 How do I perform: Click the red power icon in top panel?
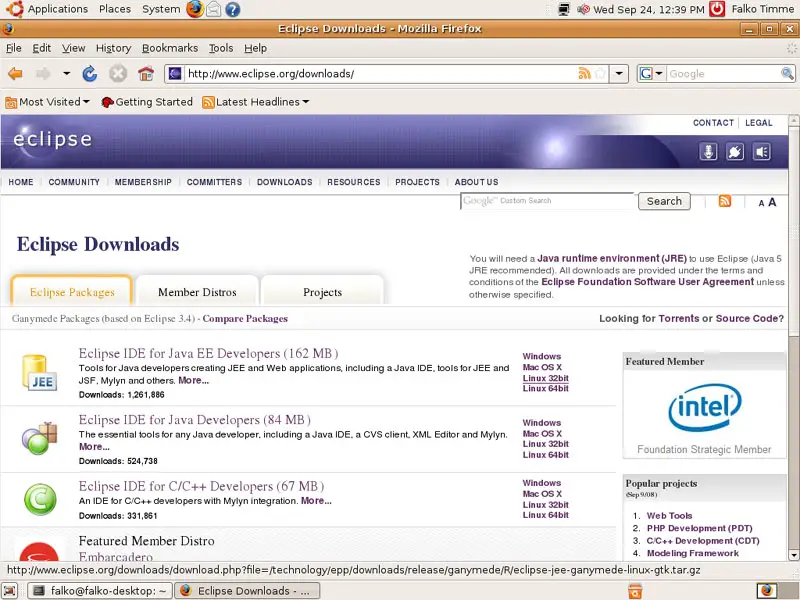click(717, 9)
